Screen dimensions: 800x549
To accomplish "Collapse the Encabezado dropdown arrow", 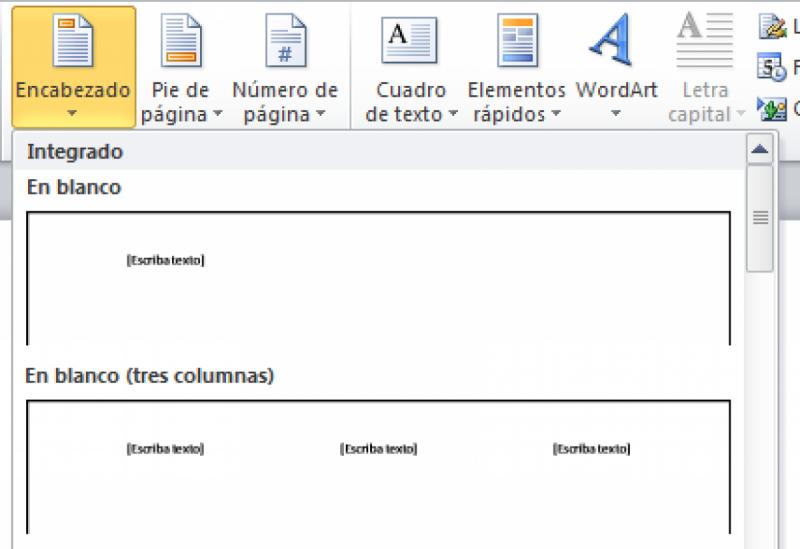I will [72, 114].
